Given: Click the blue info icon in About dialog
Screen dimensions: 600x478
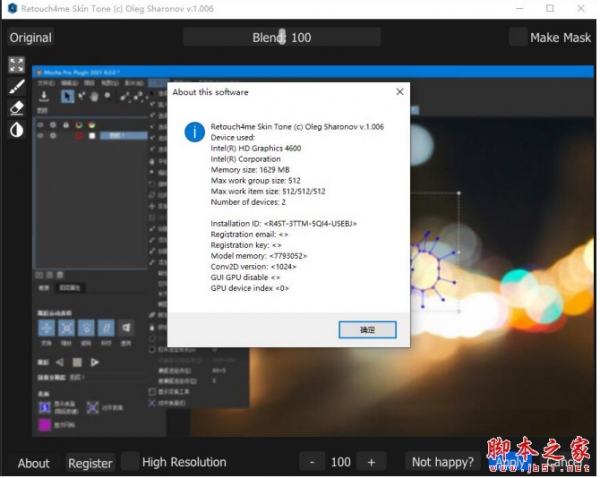Looking at the screenshot, I should [195, 132].
